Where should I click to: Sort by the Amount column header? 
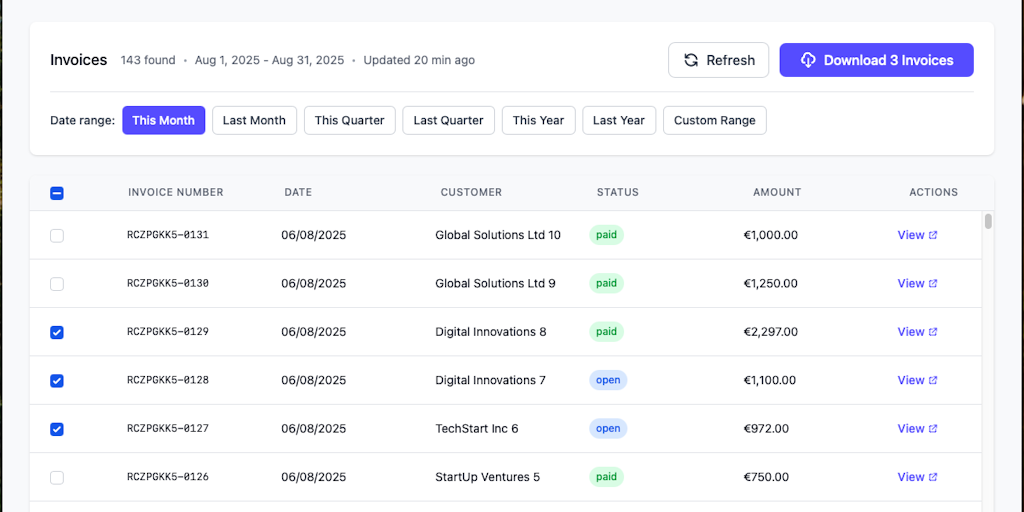[776, 192]
